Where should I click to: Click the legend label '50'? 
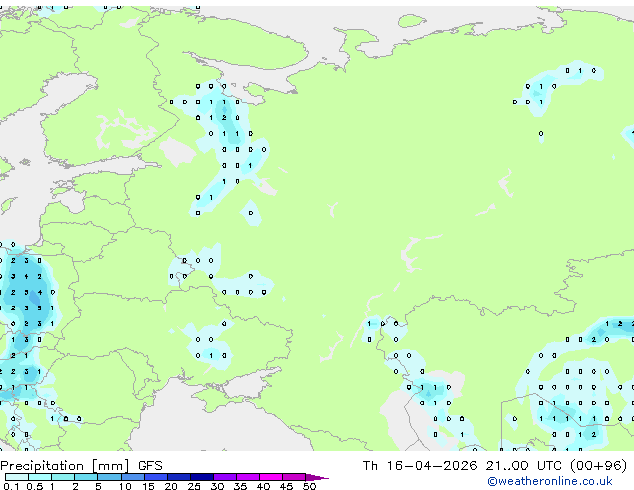click(309, 486)
